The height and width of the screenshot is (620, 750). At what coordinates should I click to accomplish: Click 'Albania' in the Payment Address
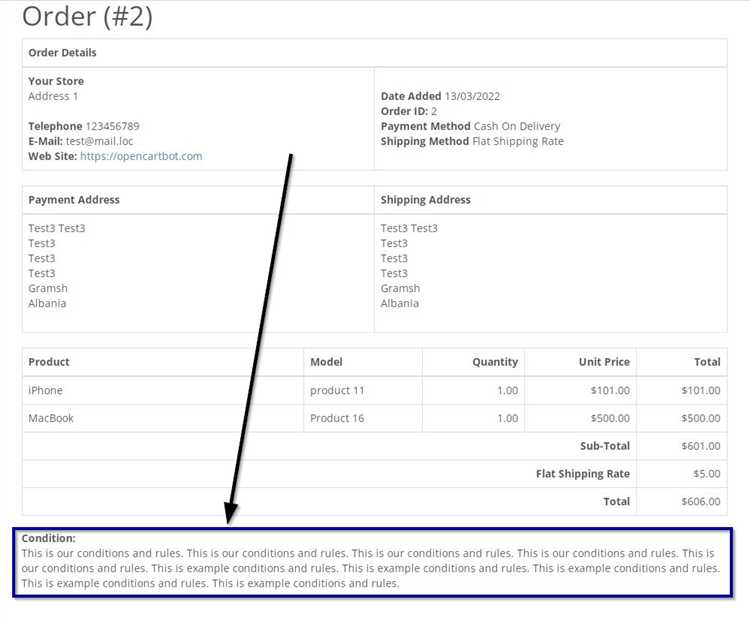[x=47, y=303]
